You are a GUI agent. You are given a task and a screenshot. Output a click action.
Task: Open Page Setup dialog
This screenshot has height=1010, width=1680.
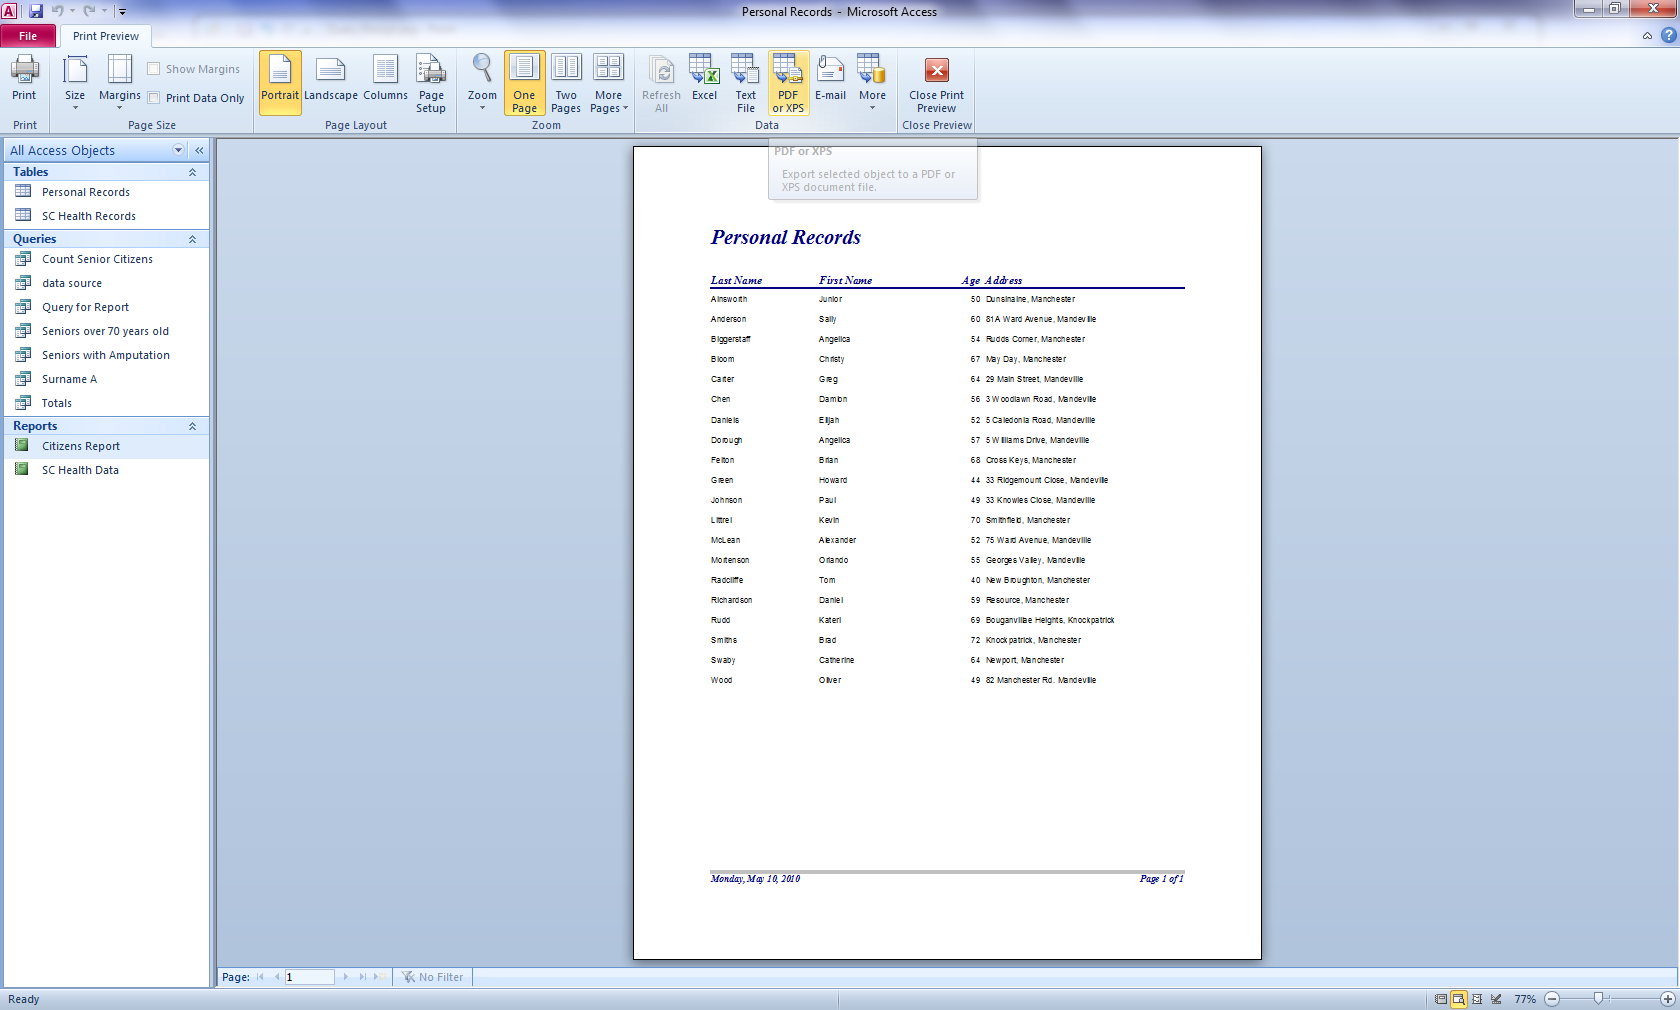coord(431,83)
